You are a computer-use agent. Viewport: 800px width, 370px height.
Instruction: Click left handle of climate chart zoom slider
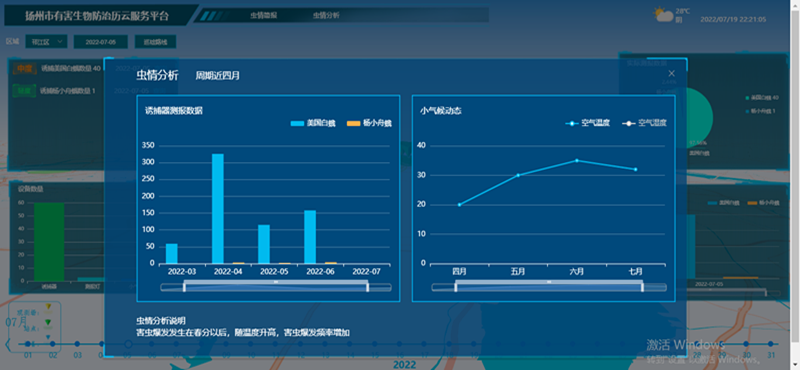click(456, 287)
